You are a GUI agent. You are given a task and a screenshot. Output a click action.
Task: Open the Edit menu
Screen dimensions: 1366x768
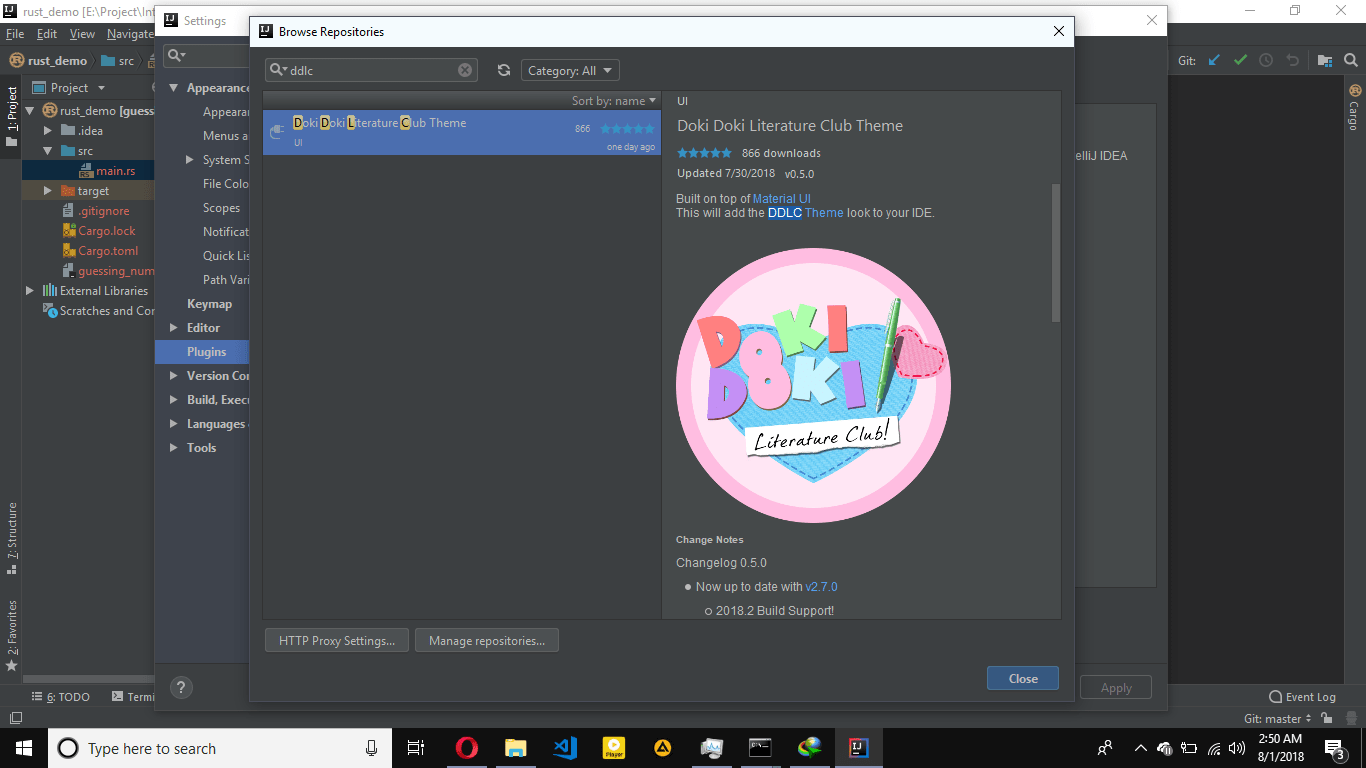tap(47, 34)
